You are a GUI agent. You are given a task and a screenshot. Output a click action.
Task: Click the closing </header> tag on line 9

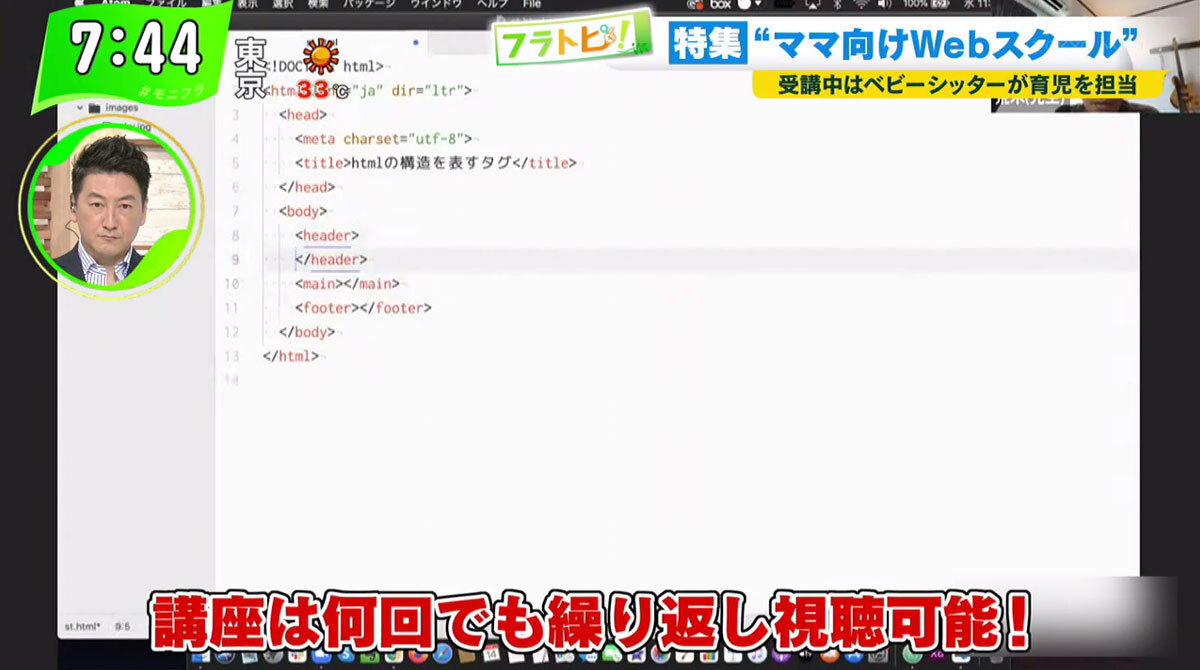pos(331,260)
